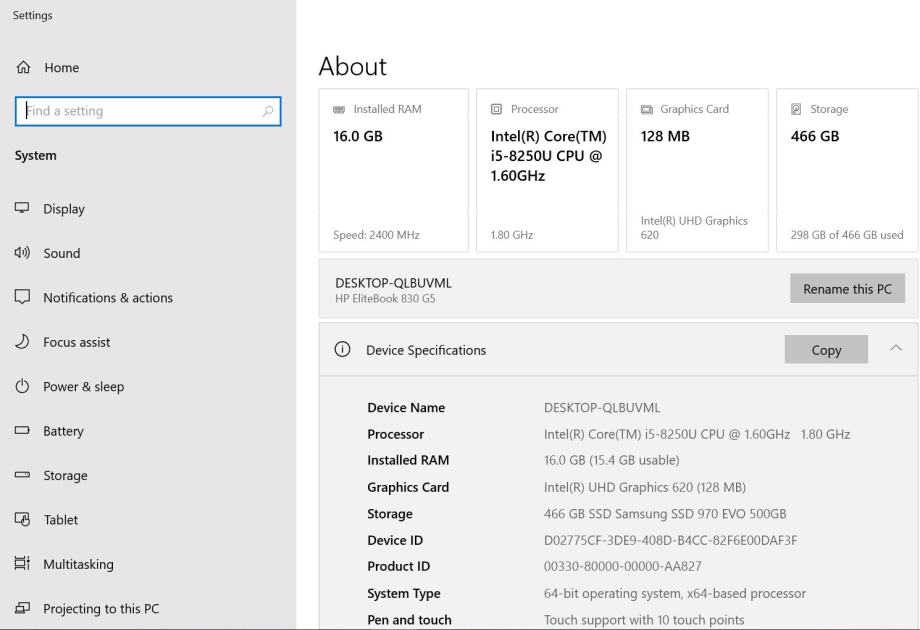Click the Tablet icon in sidebar
Screen dimensions: 920x630
point(22,520)
